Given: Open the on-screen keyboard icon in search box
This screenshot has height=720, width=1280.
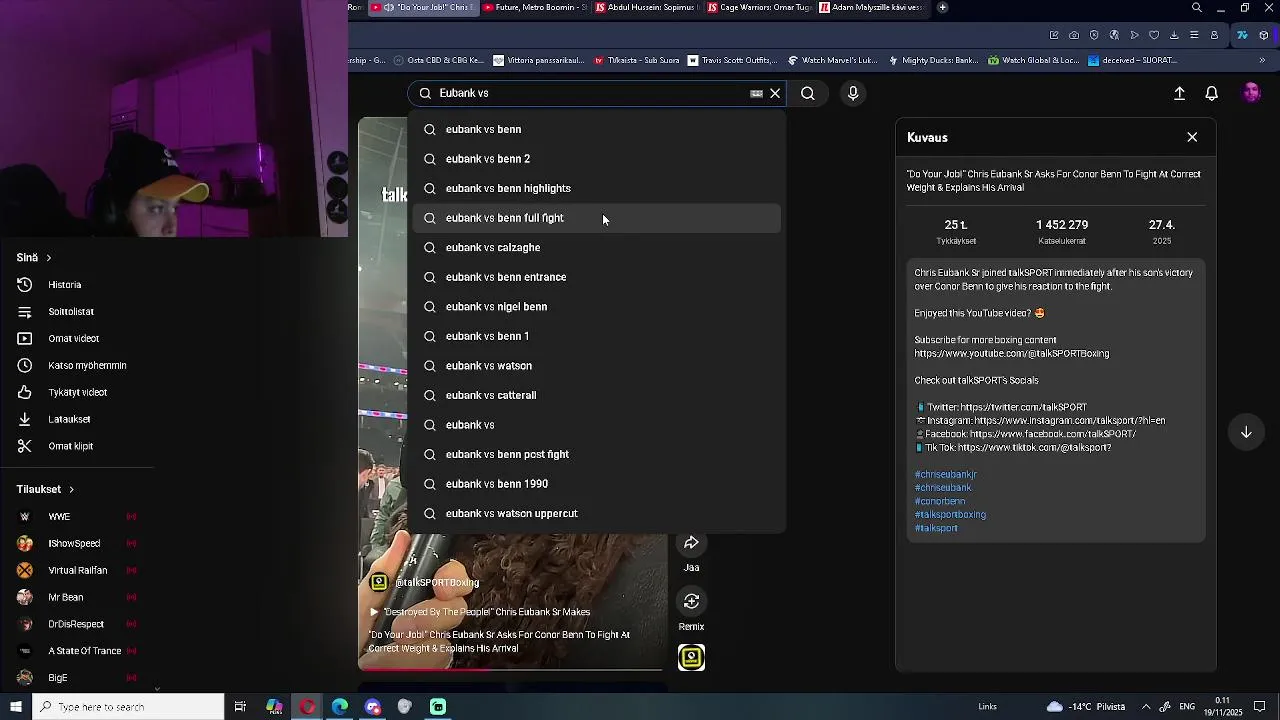Looking at the screenshot, I should pos(757,93).
